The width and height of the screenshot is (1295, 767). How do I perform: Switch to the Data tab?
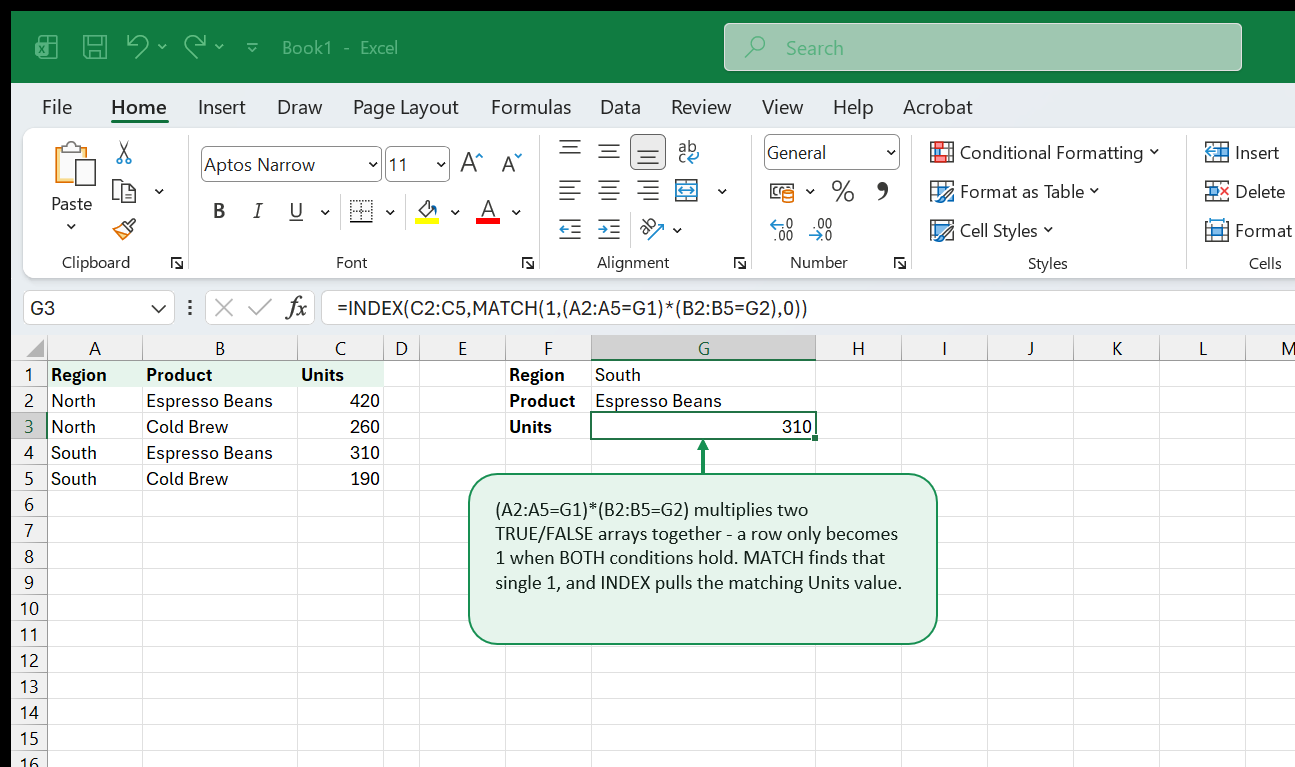620,107
